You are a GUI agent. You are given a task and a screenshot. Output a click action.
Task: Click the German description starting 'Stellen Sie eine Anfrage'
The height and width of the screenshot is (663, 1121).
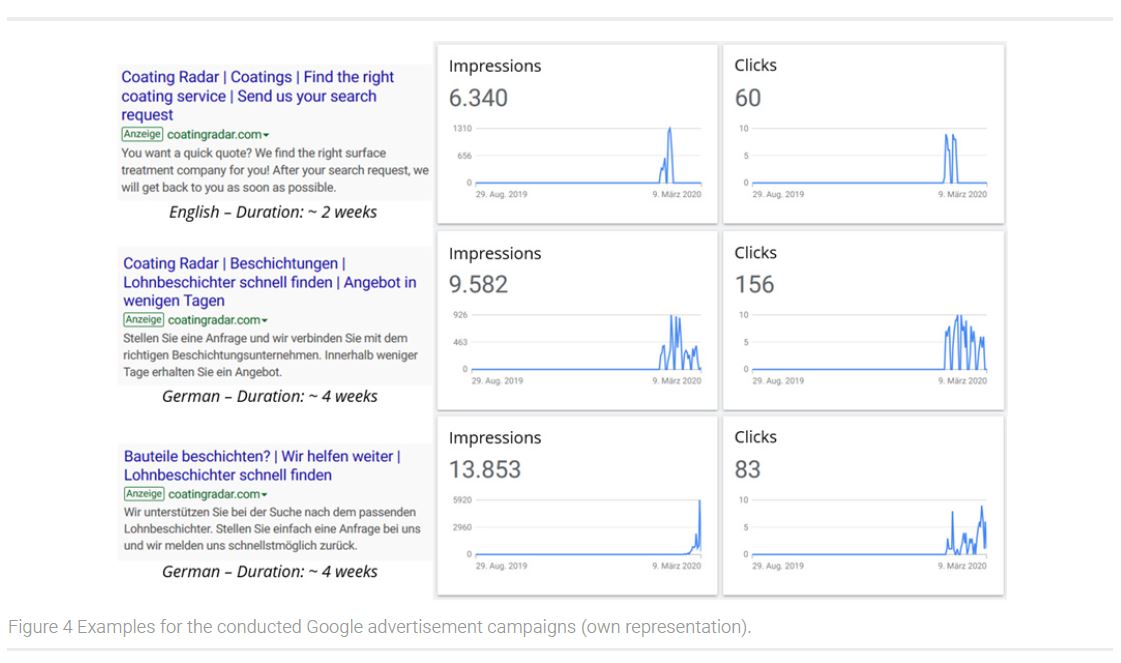click(270, 355)
